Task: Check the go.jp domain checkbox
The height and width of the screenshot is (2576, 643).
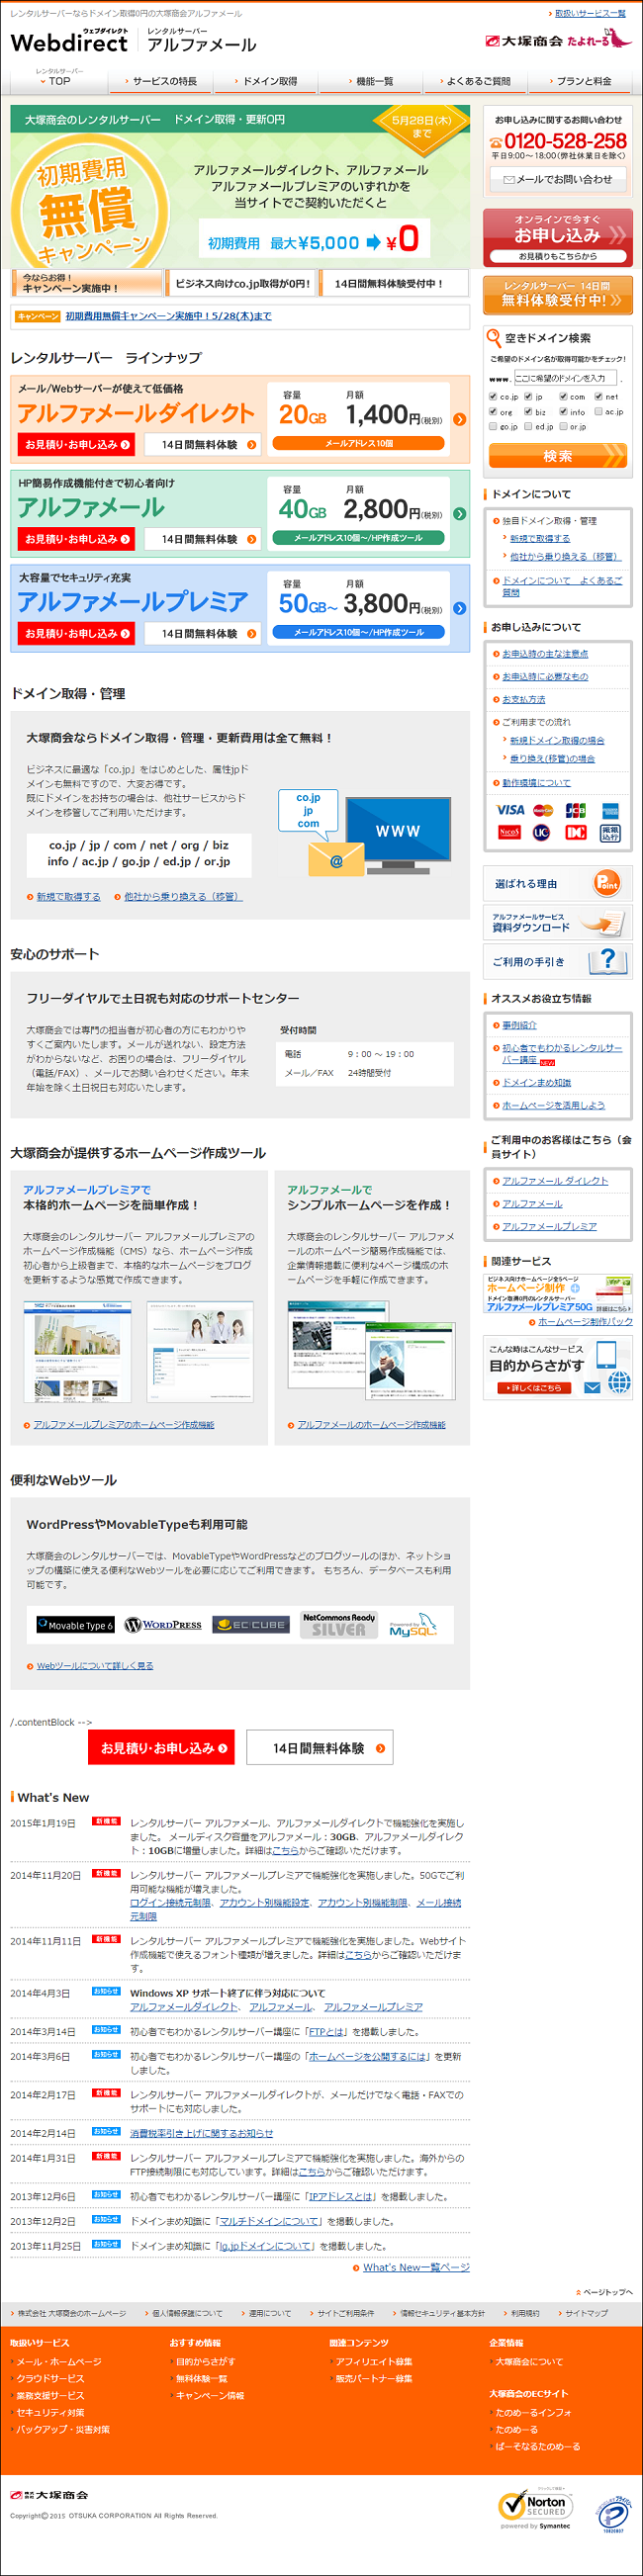Action: pyautogui.click(x=493, y=426)
